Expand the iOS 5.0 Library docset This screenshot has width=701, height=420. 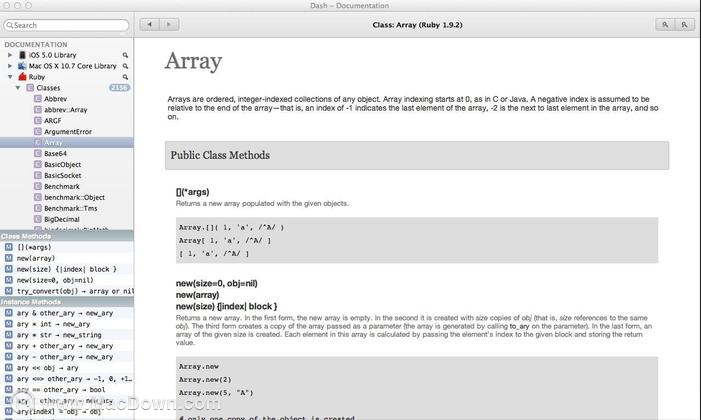(10, 55)
